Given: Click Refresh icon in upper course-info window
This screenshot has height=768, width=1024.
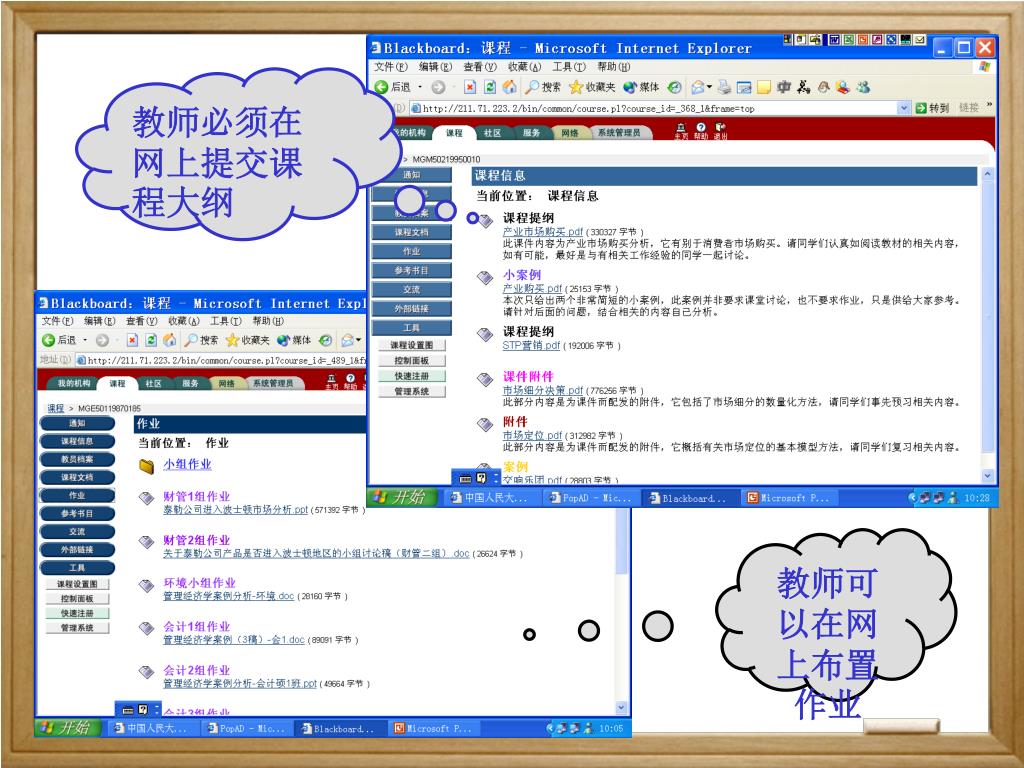Looking at the screenshot, I should (490, 87).
